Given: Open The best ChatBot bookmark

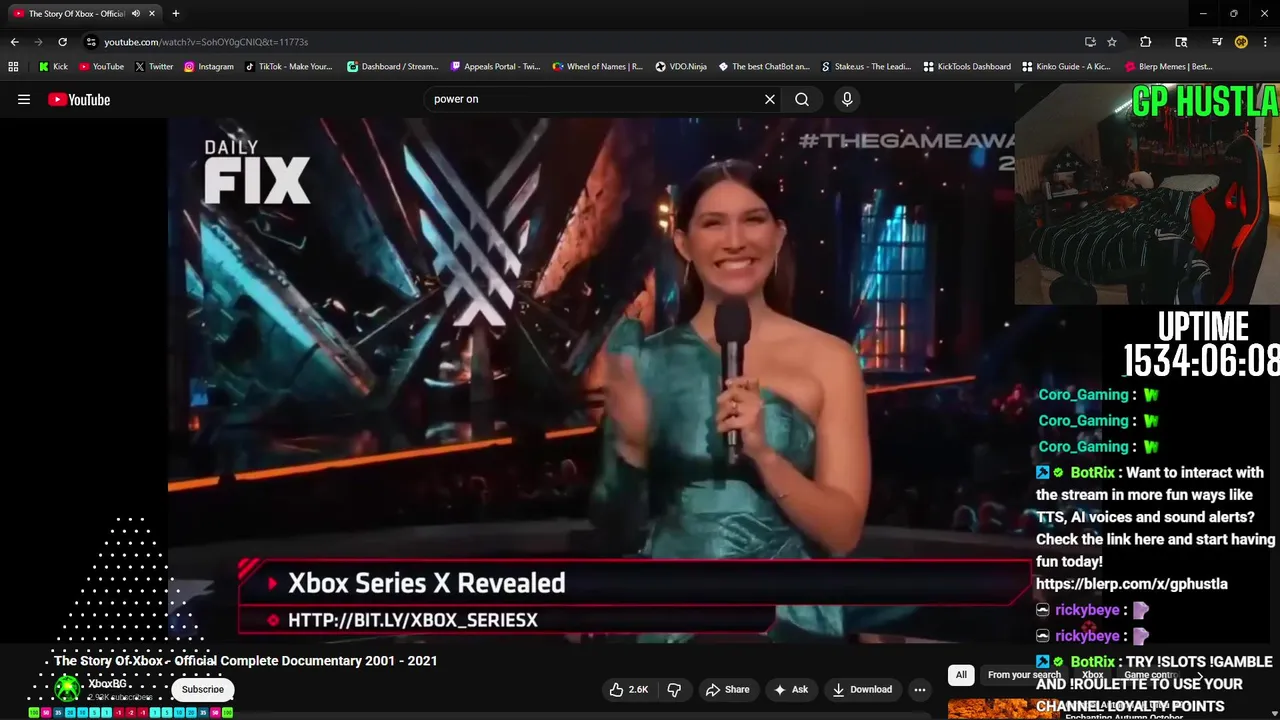Looking at the screenshot, I should [764, 67].
